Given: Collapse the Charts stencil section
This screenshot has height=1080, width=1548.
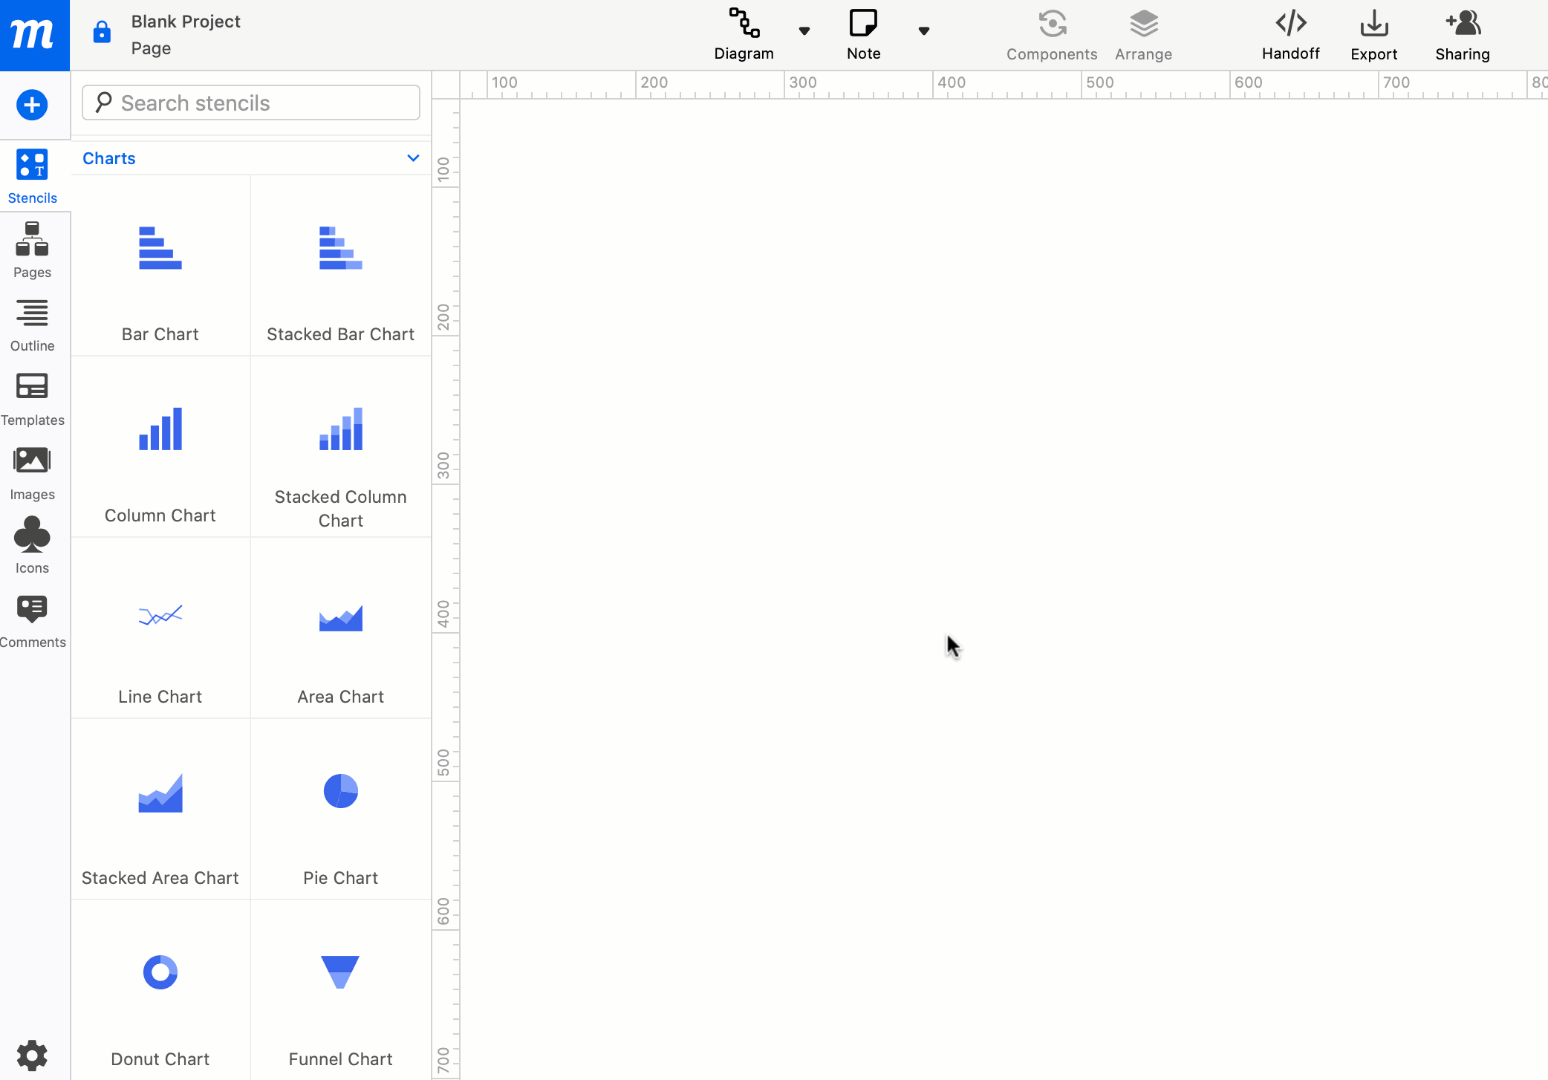Looking at the screenshot, I should pos(413,158).
